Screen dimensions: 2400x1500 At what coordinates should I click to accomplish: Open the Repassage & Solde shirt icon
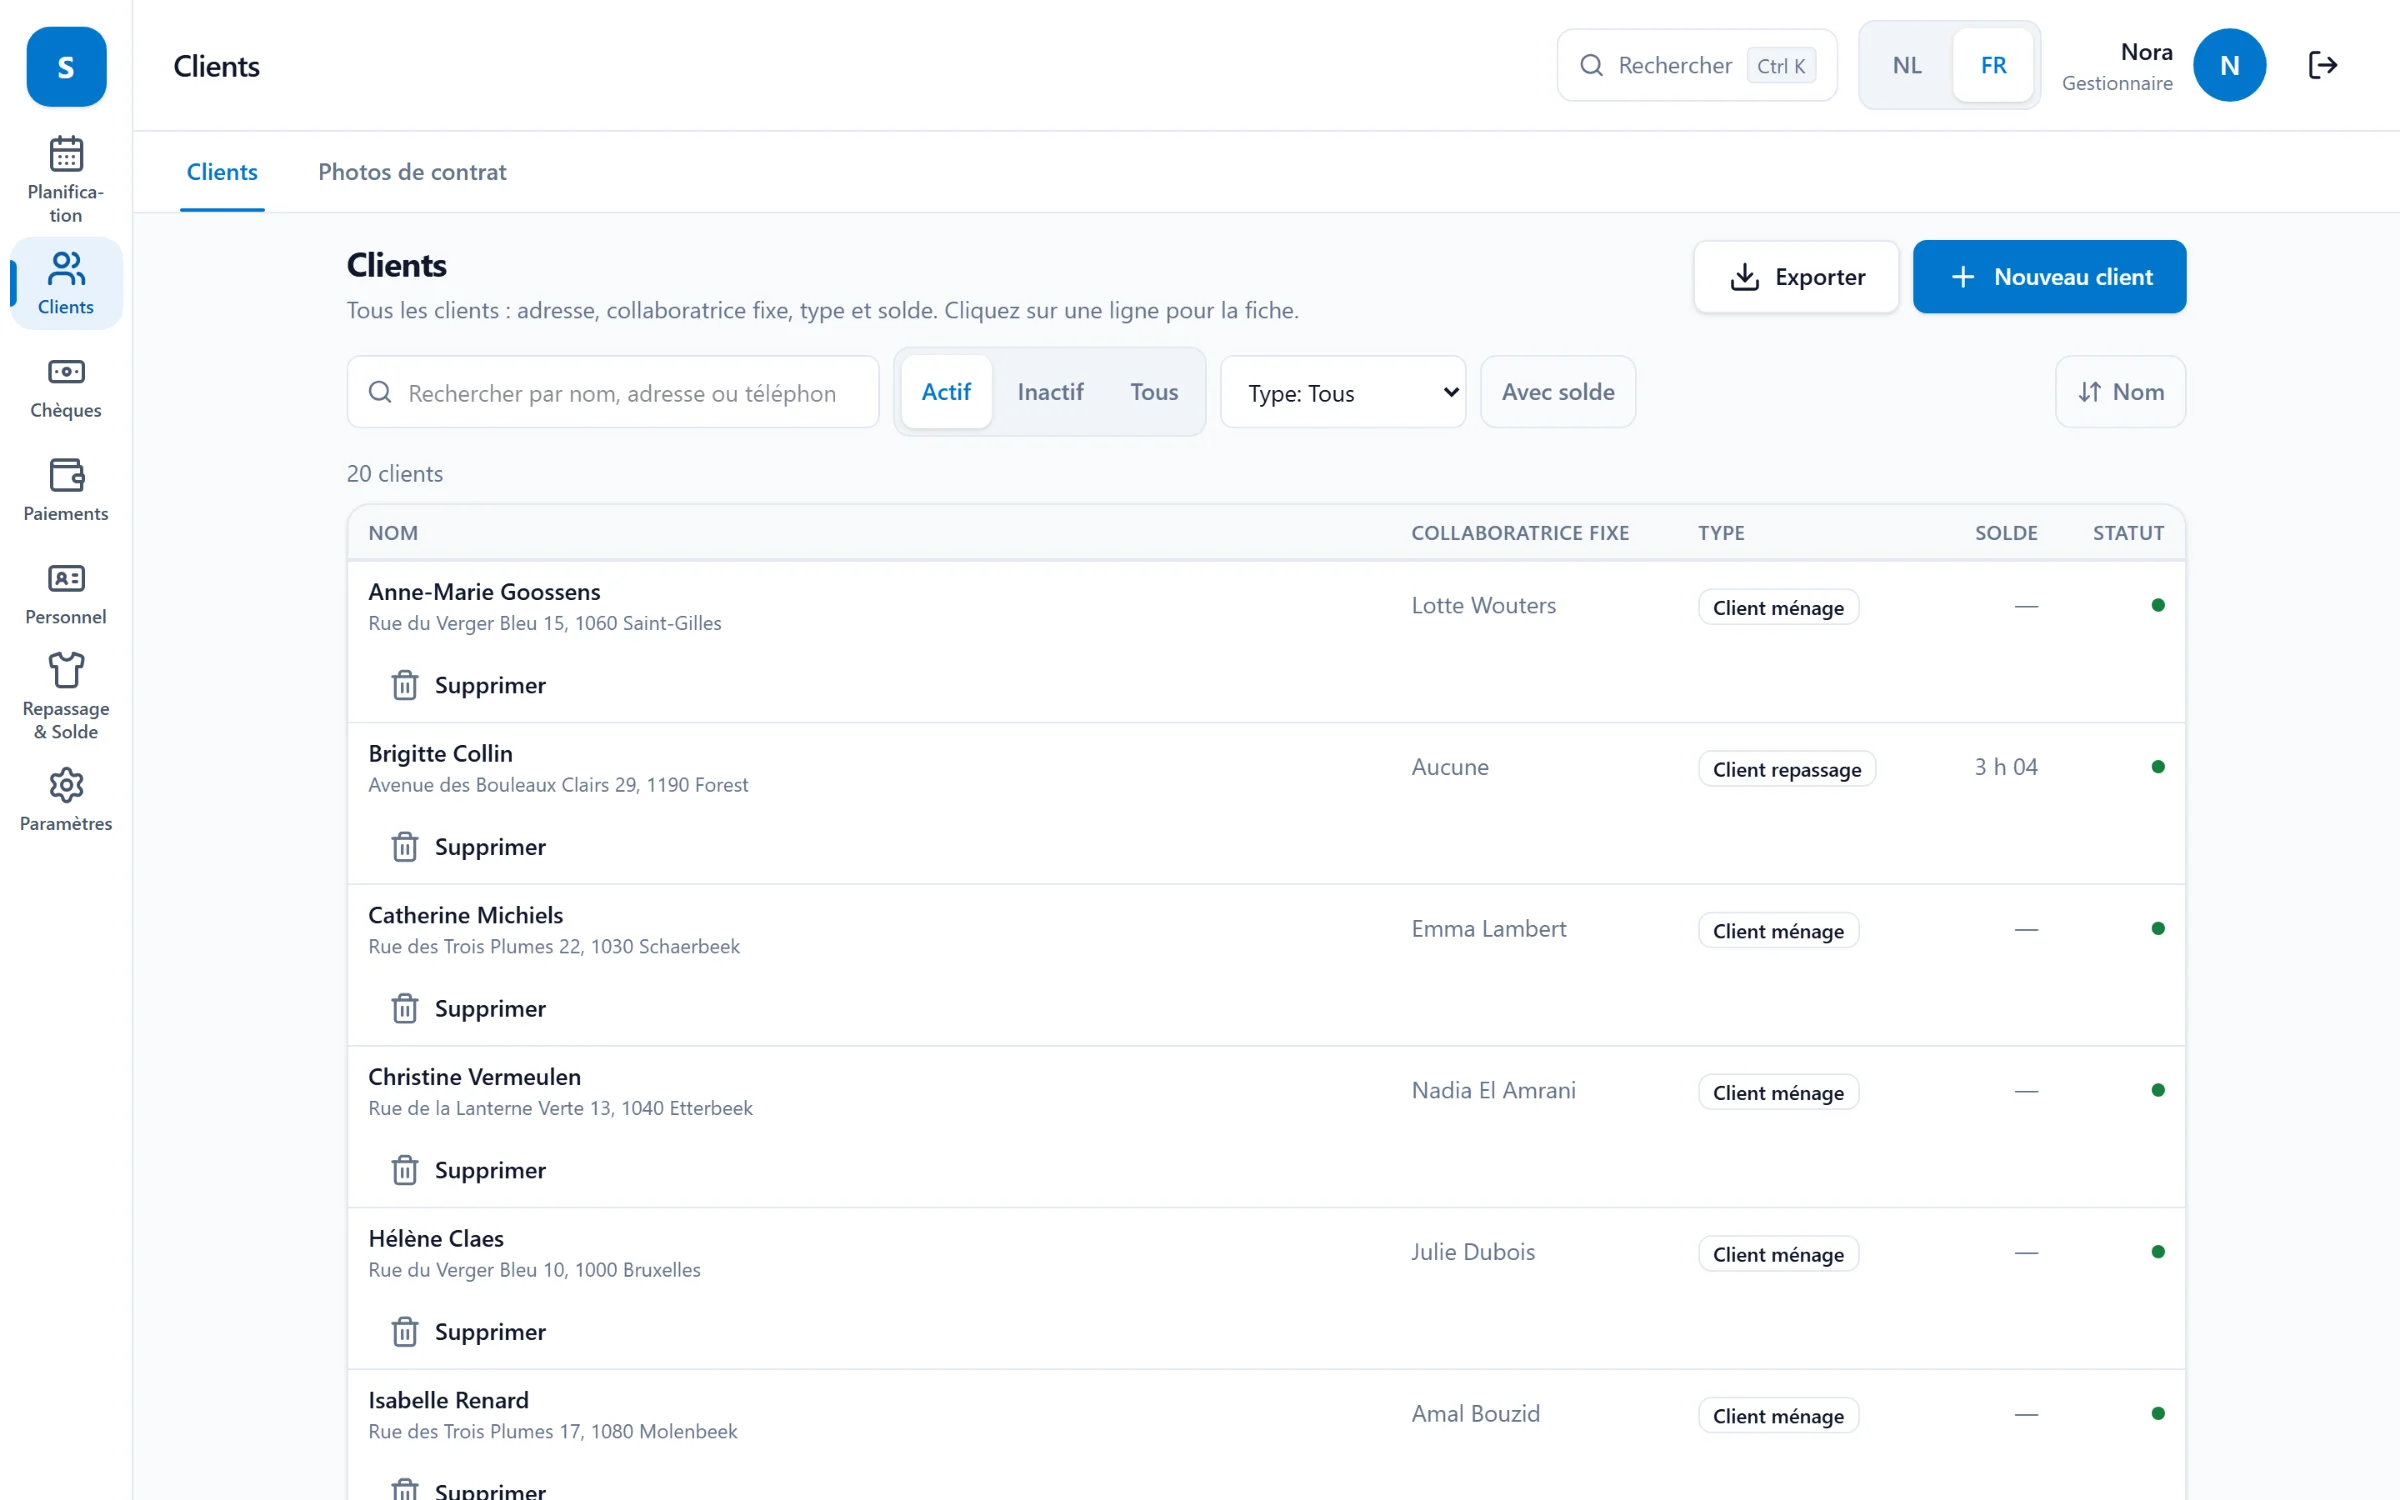pos(66,670)
